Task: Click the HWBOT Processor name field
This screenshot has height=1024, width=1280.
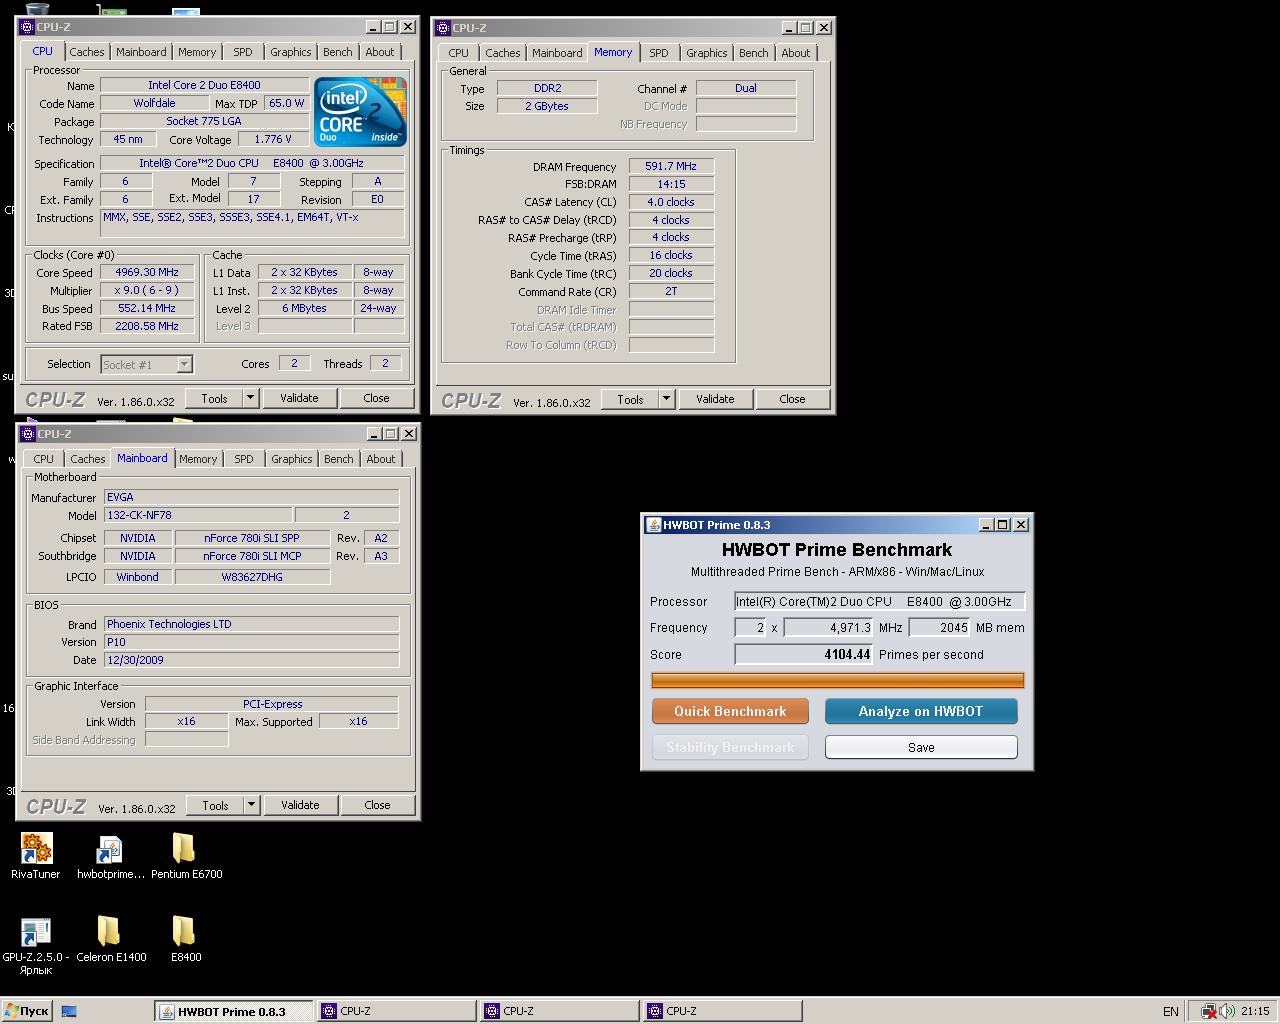Action: point(880,601)
